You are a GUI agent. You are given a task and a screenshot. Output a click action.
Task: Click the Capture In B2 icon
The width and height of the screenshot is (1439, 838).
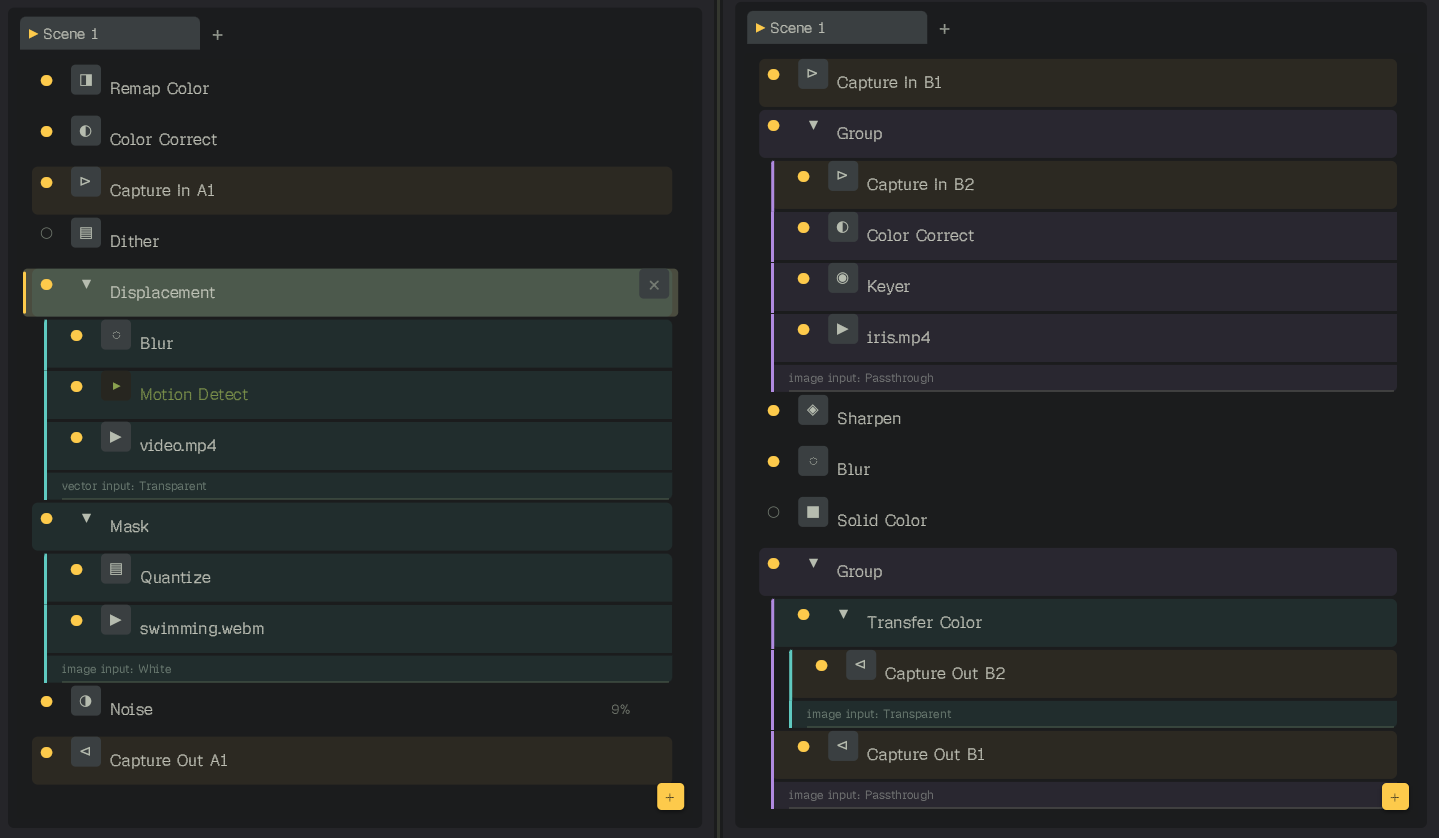(x=843, y=176)
